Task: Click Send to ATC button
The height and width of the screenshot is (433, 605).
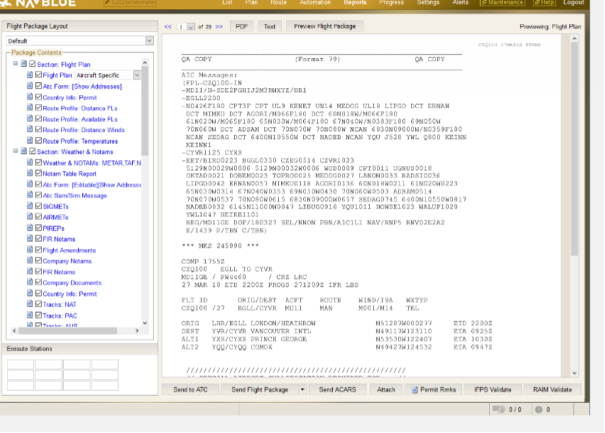Action: coord(191,389)
